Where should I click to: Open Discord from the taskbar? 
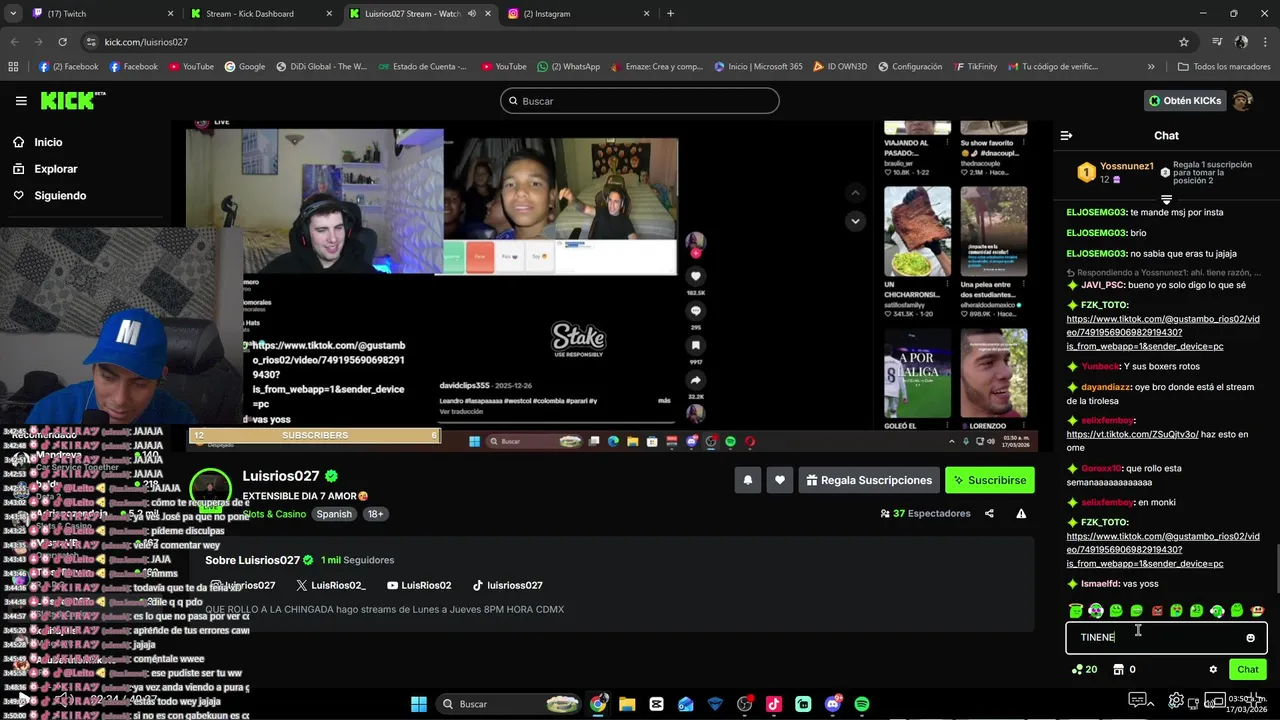click(833, 704)
